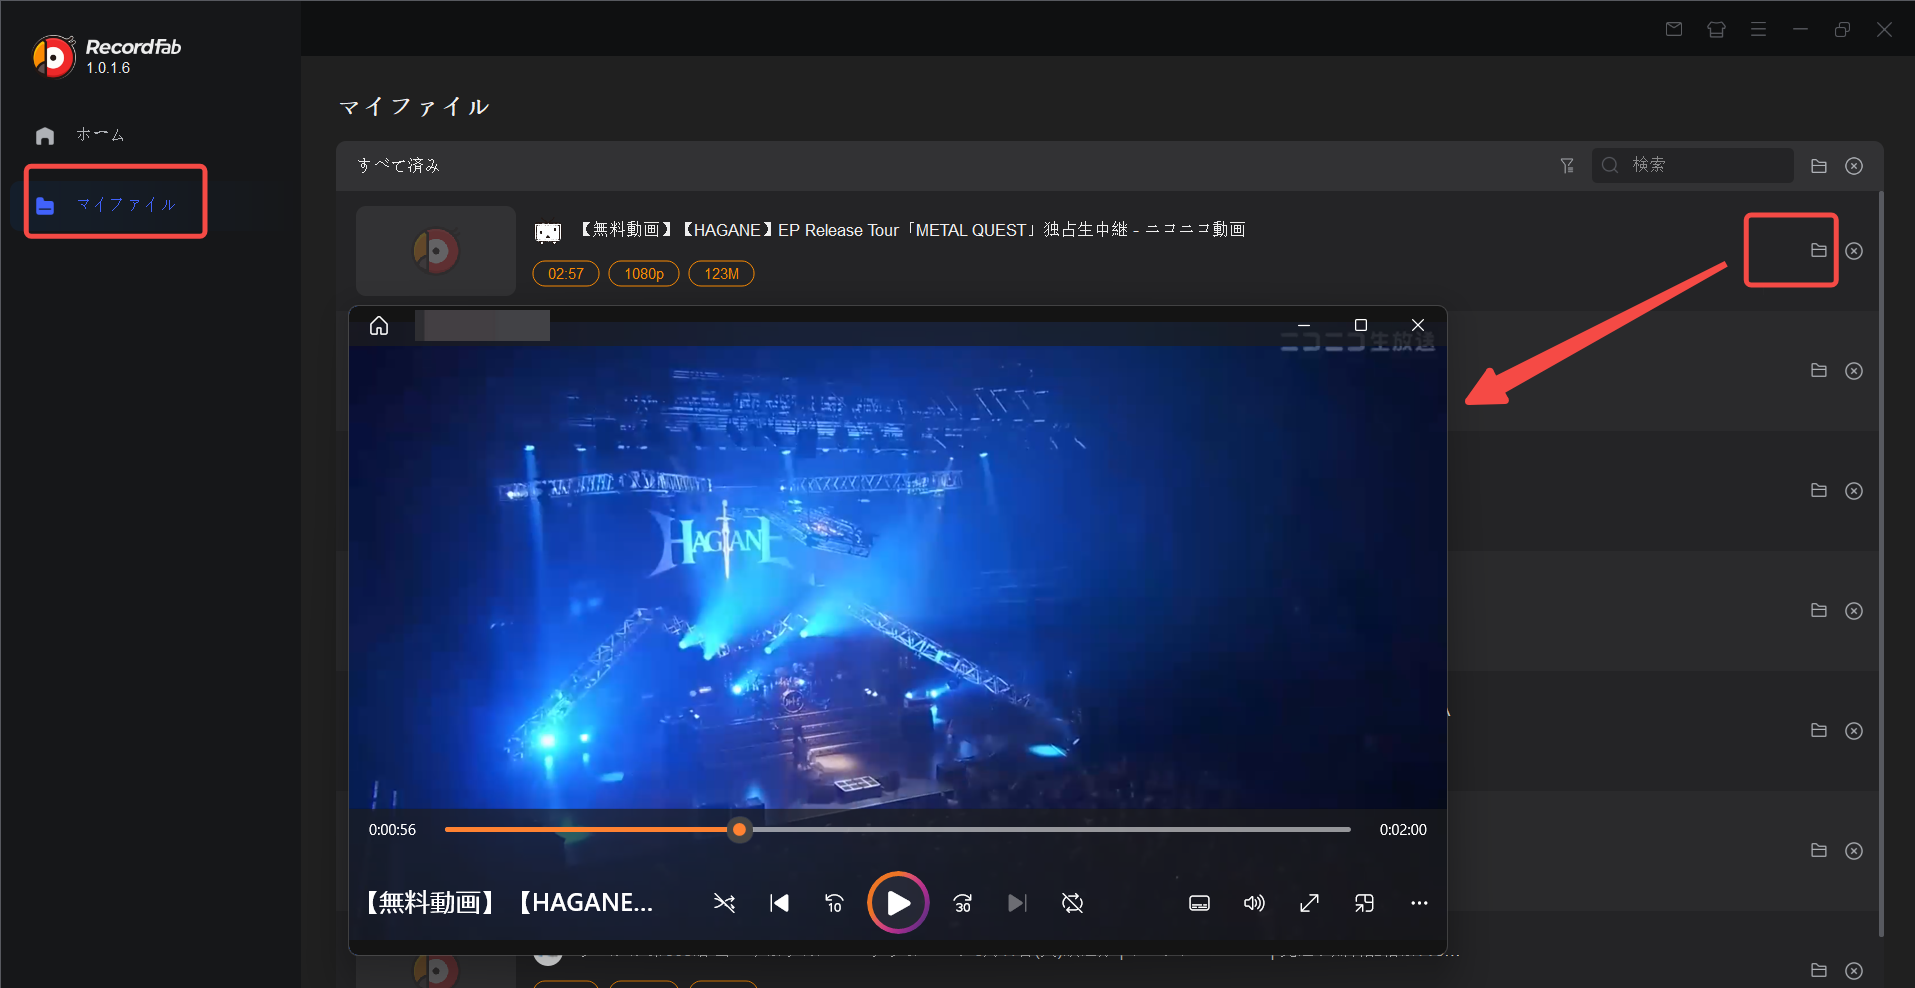Open the skin theme shirt icon
The image size is (1915, 988).
1716,30
